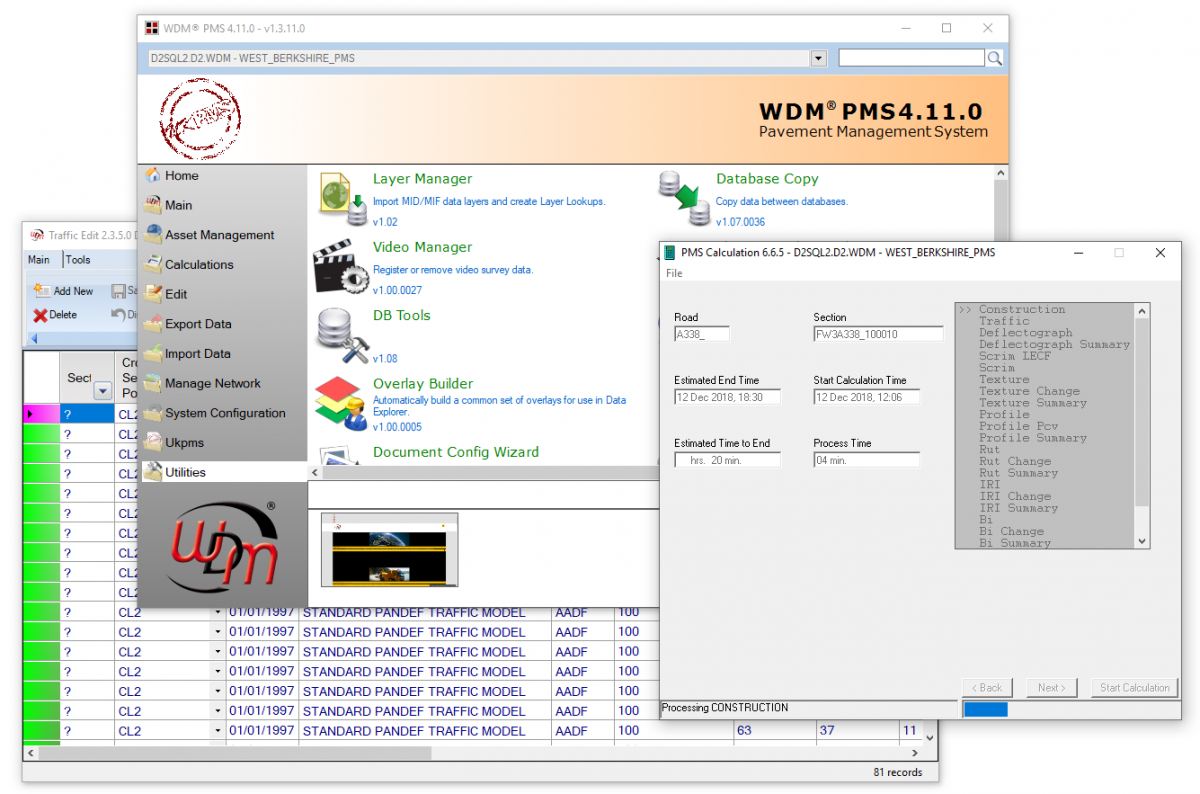
Task: Open the Sect column filter dropdown
Action: pos(102,391)
